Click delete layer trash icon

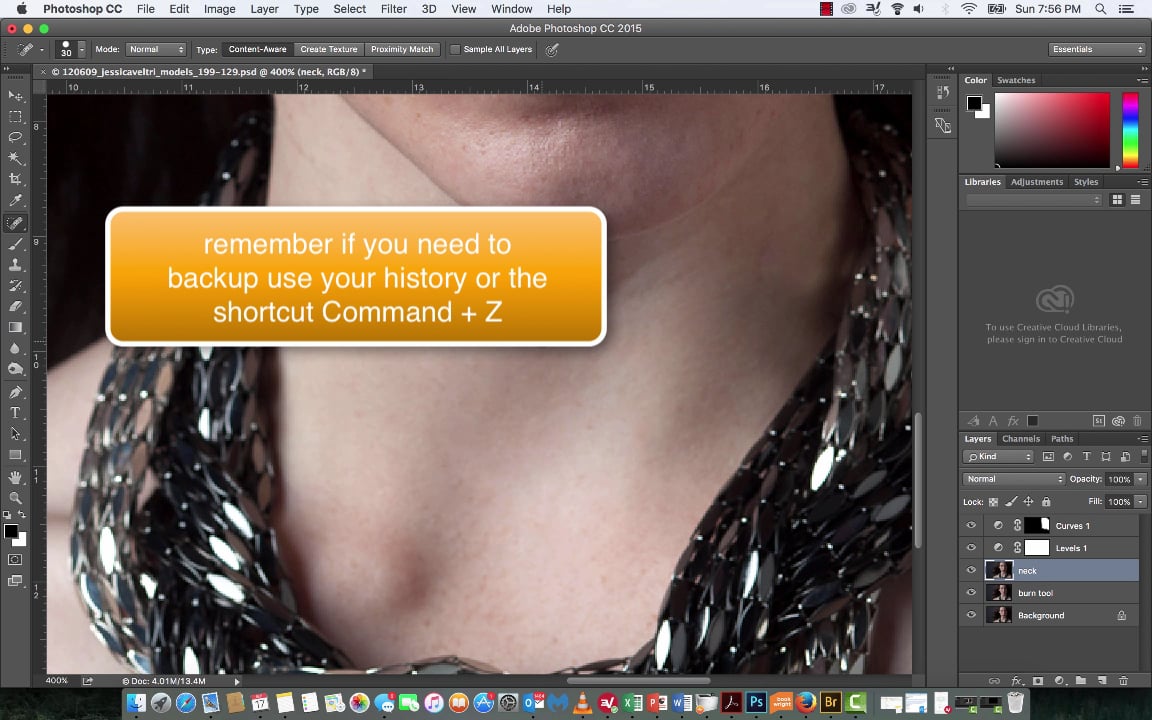(1123, 681)
